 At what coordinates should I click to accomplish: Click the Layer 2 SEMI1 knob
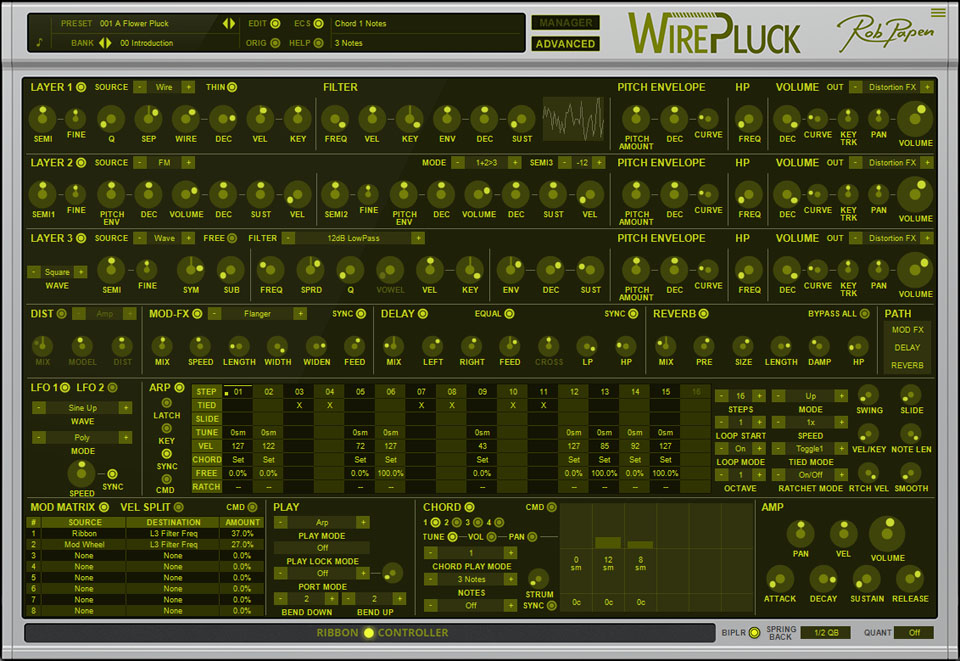(x=42, y=193)
